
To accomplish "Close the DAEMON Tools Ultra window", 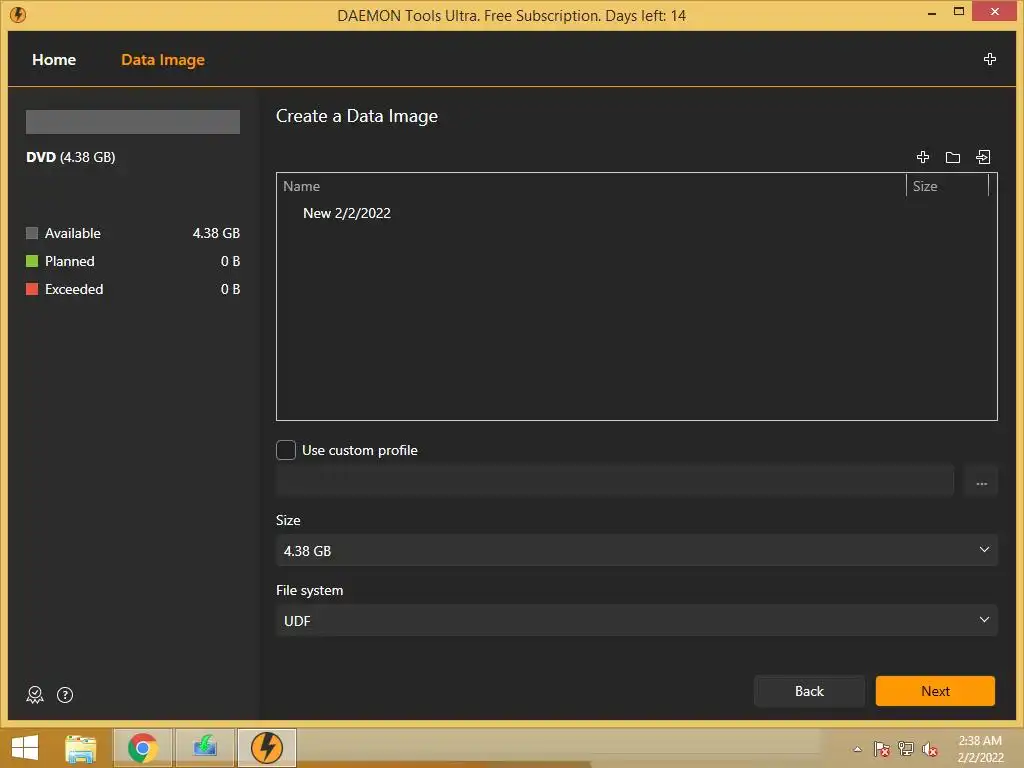I will [995, 11].
